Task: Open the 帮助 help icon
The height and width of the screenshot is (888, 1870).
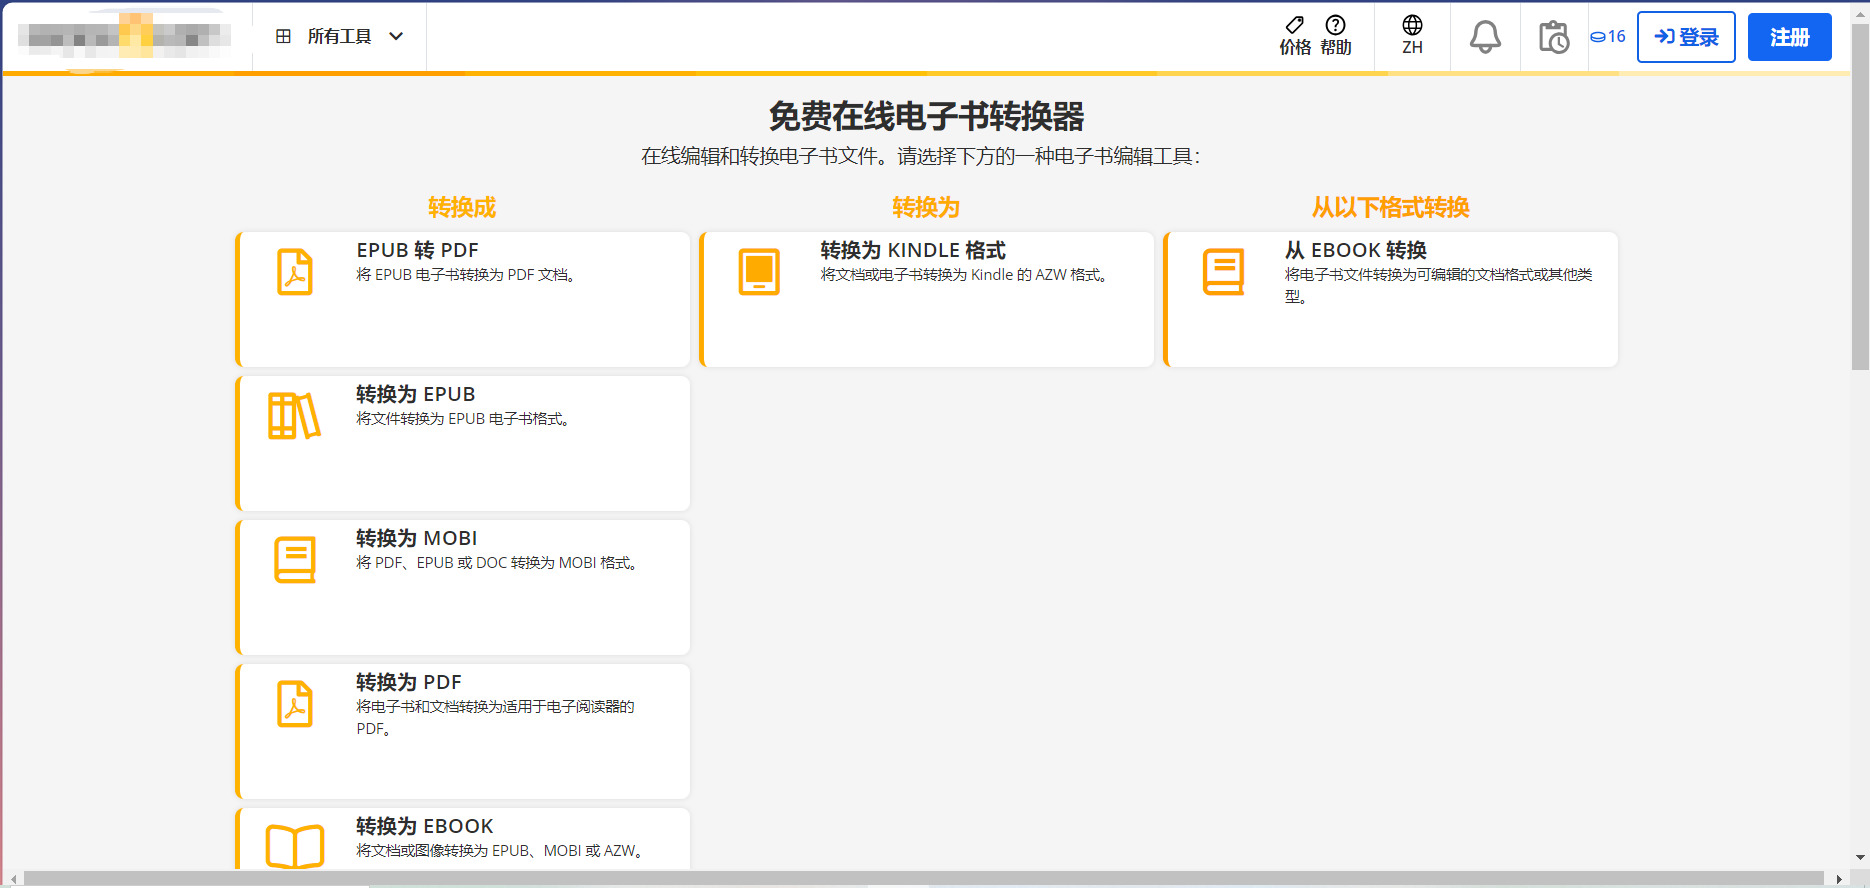Action: coord(1335,36)
